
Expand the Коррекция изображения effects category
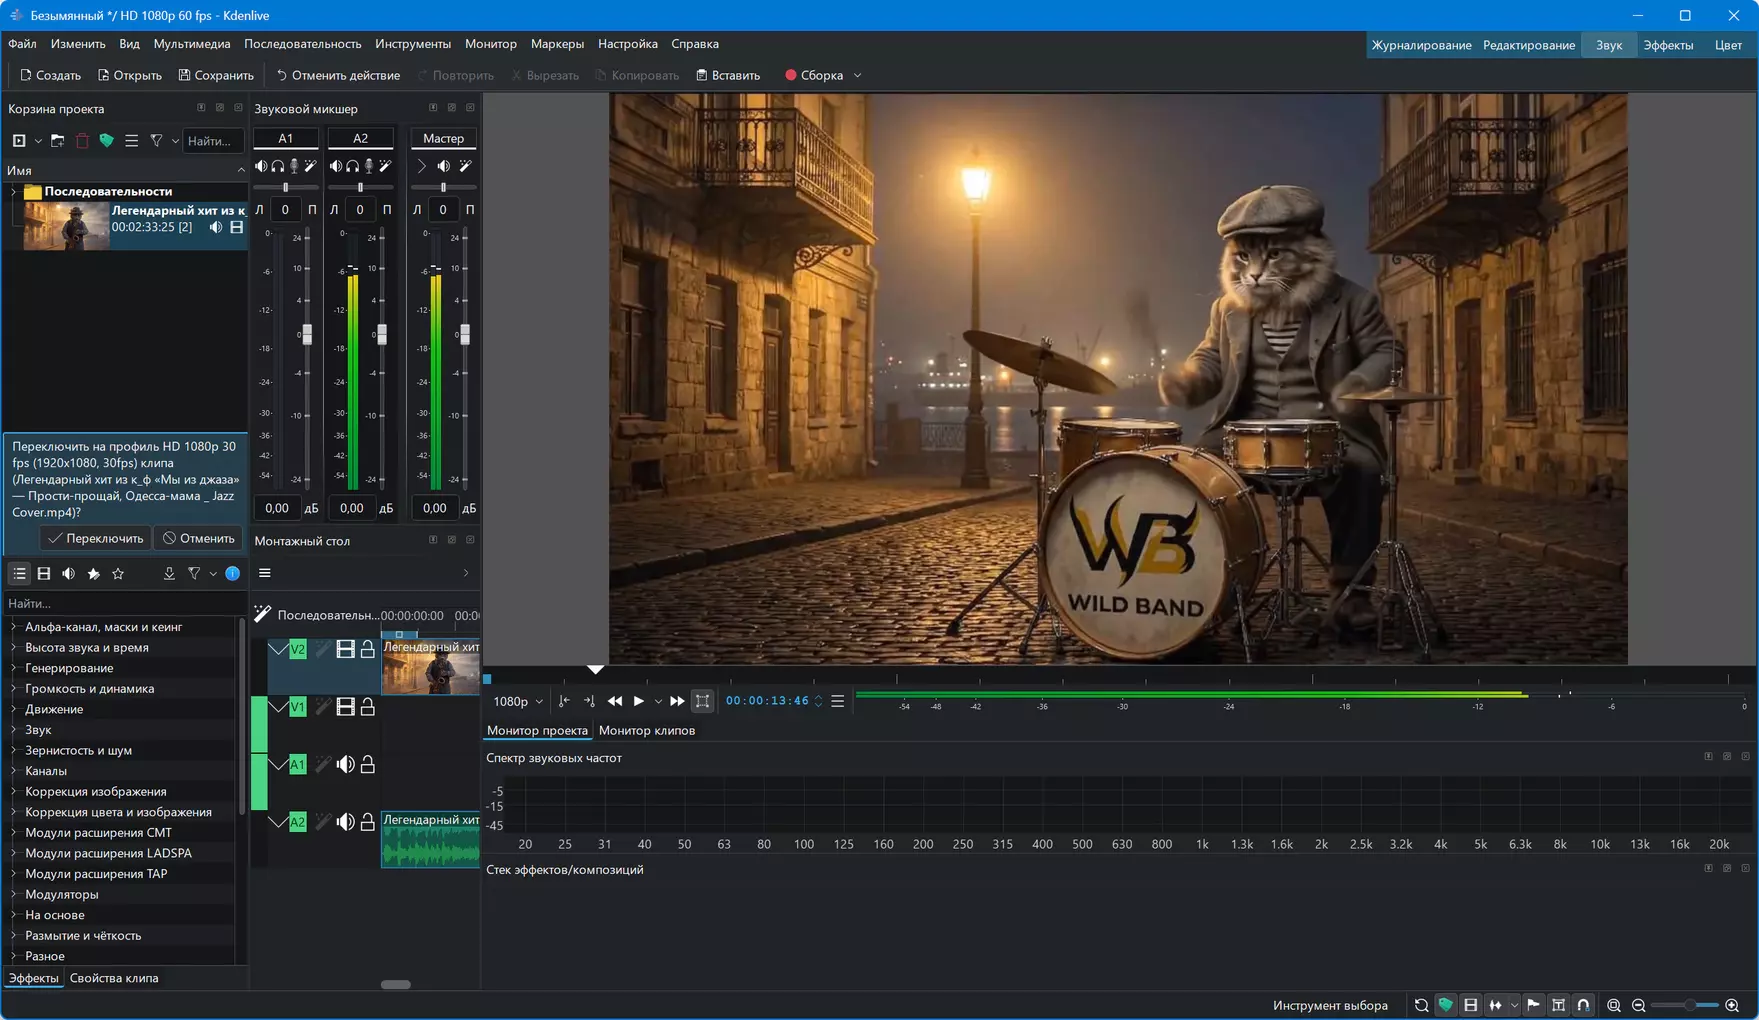pos(13,792)
